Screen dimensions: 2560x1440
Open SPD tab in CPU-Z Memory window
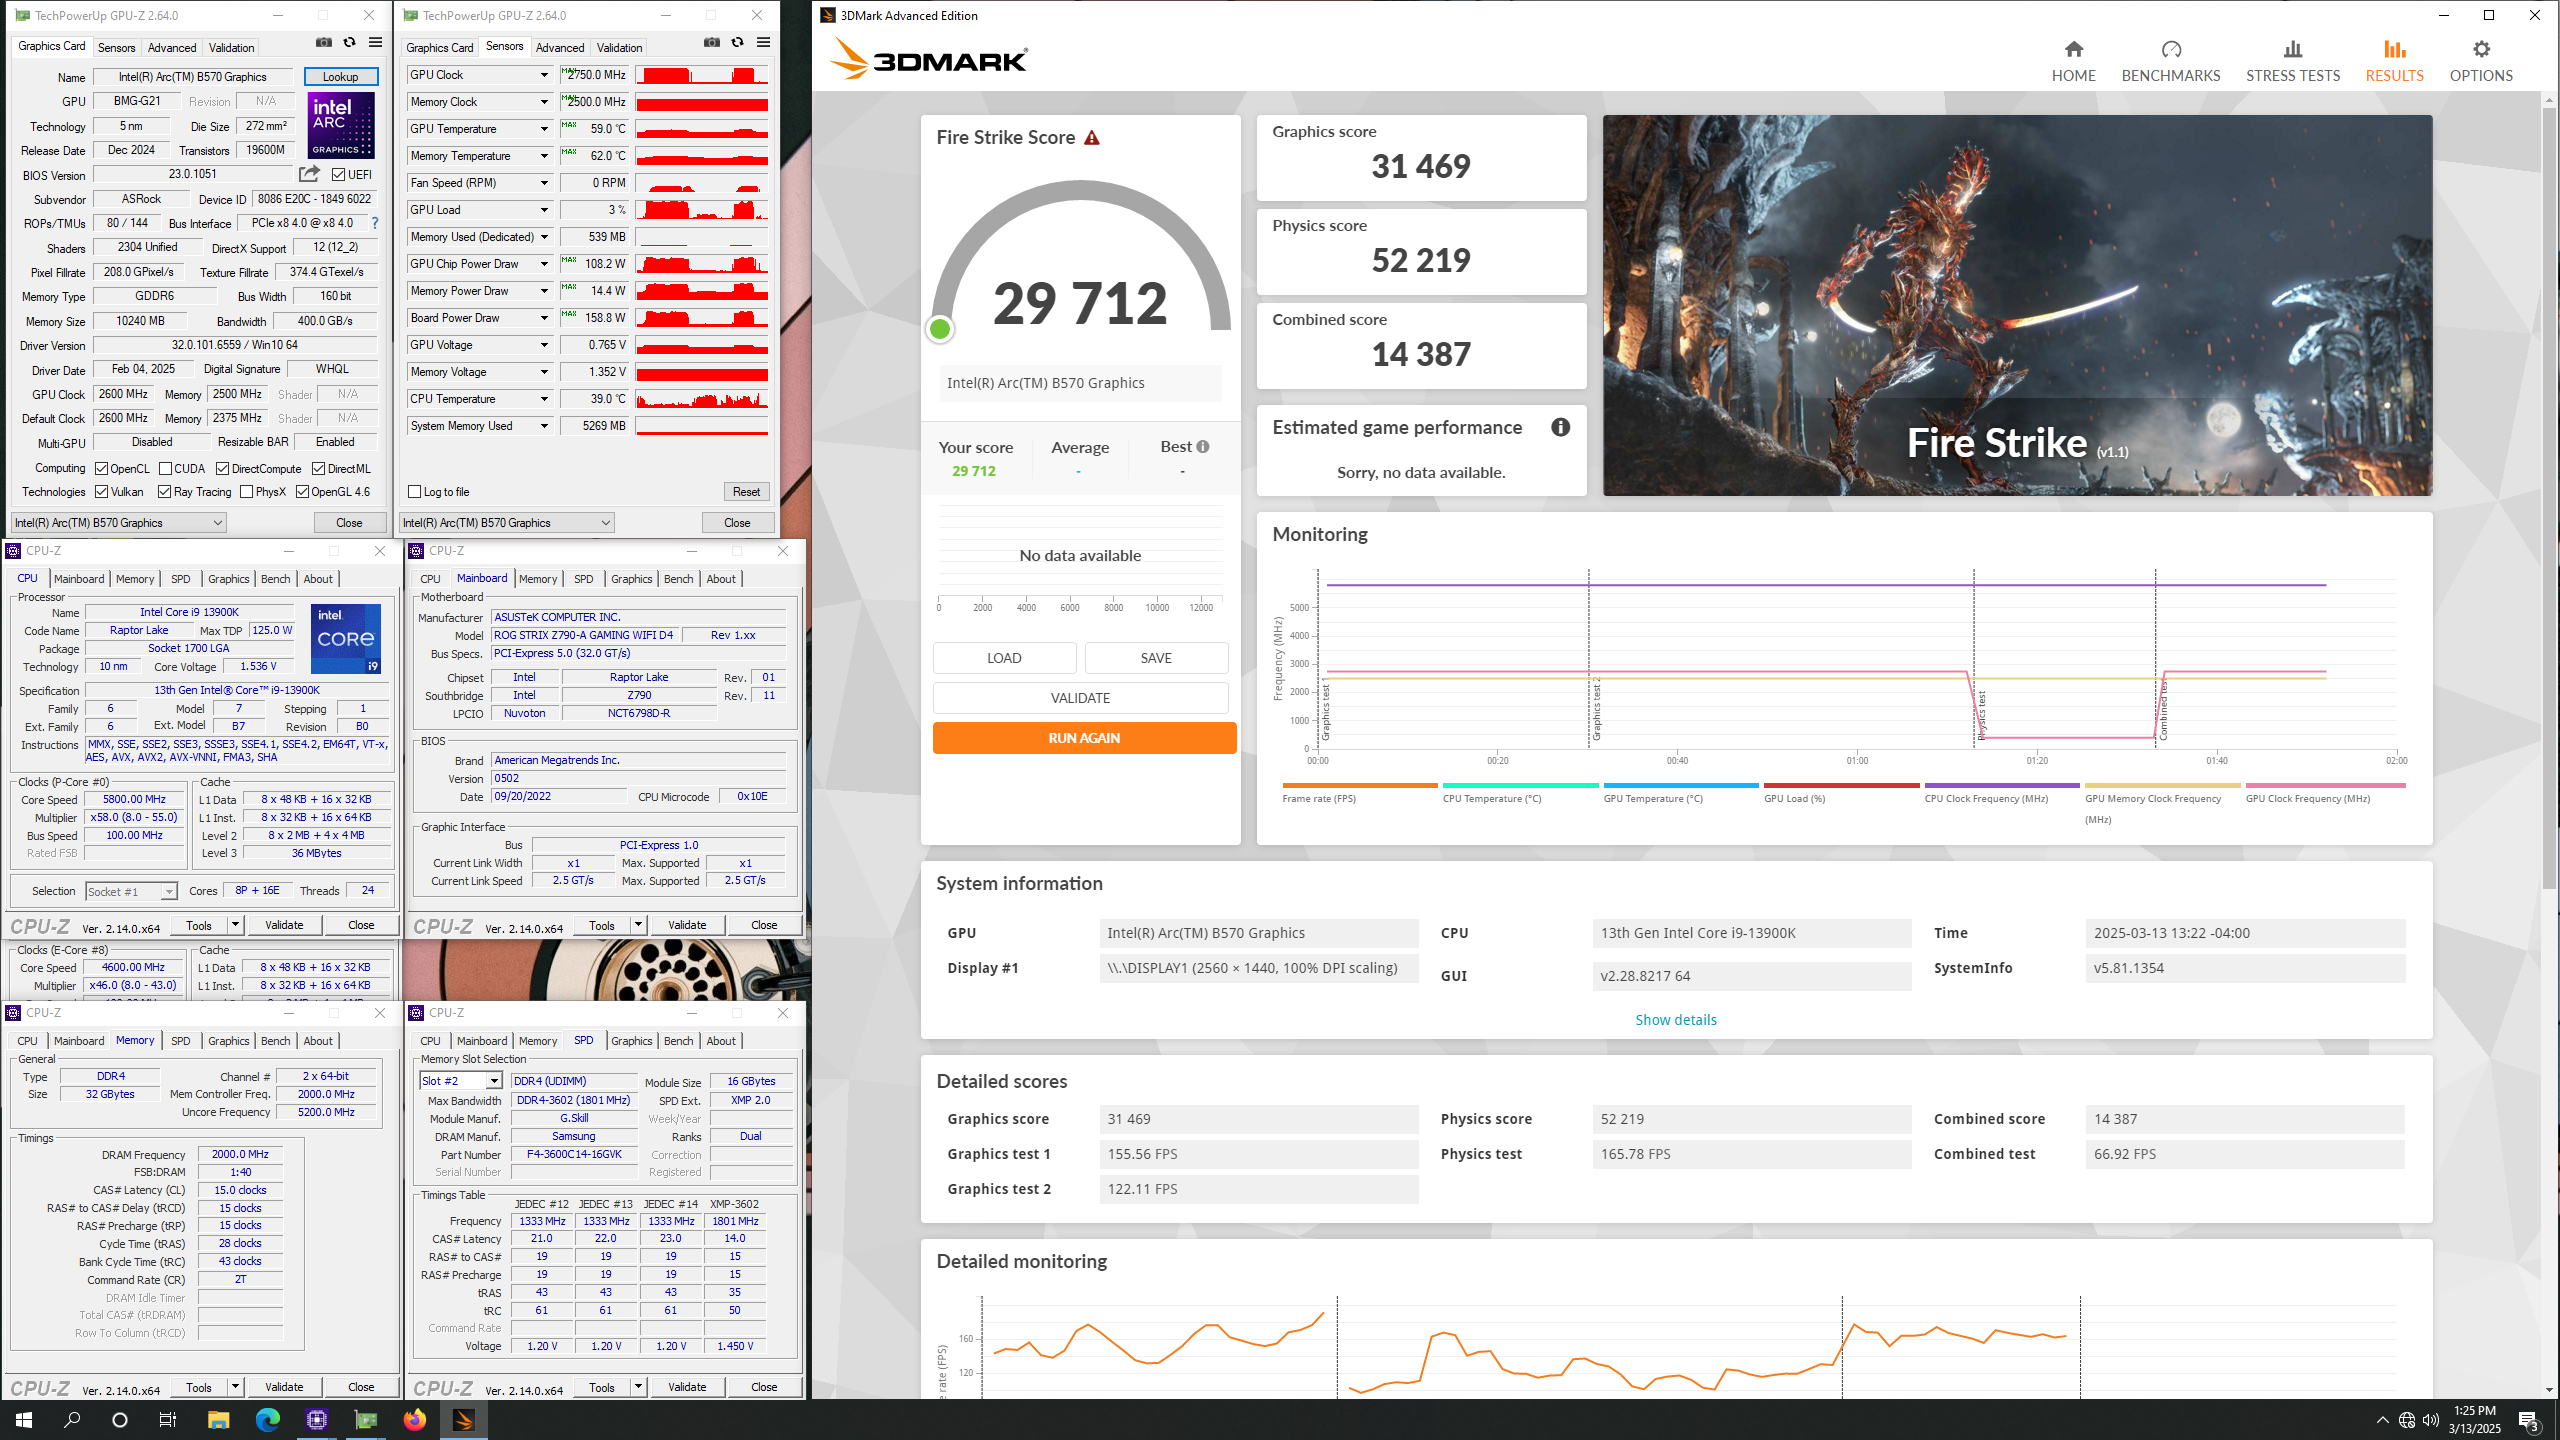[x=180, y=1041]
